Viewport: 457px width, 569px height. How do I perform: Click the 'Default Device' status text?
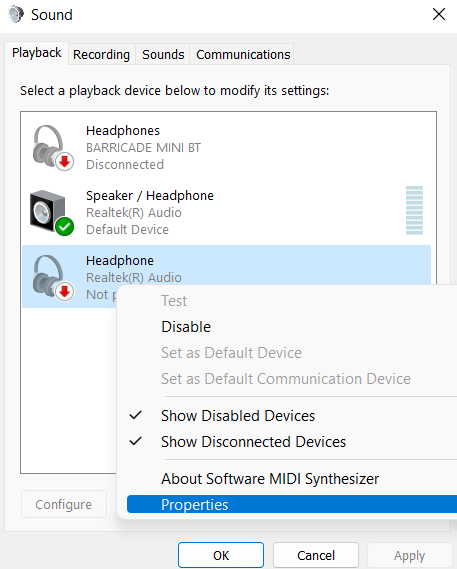127,229
